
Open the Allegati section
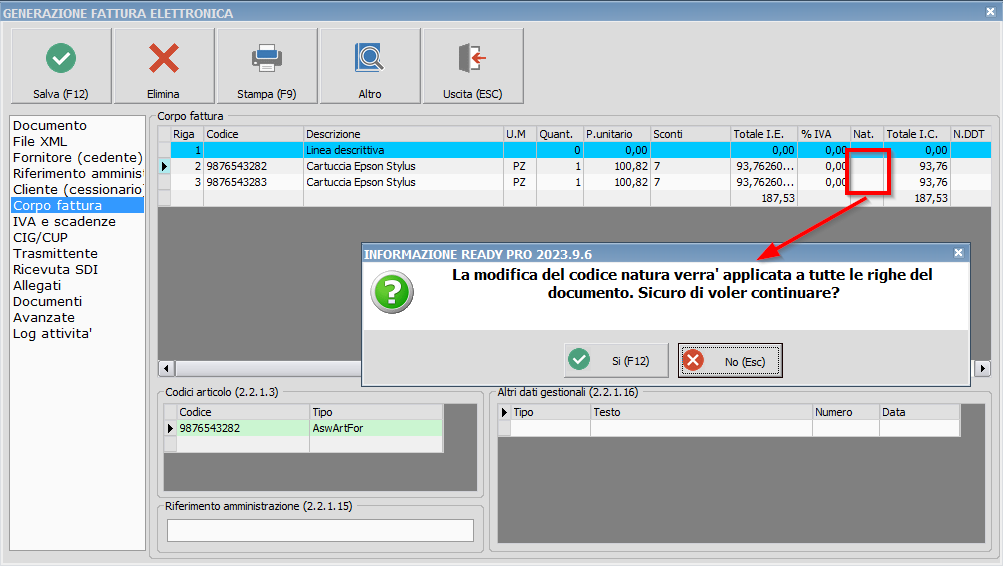click(x=37, y=285)
